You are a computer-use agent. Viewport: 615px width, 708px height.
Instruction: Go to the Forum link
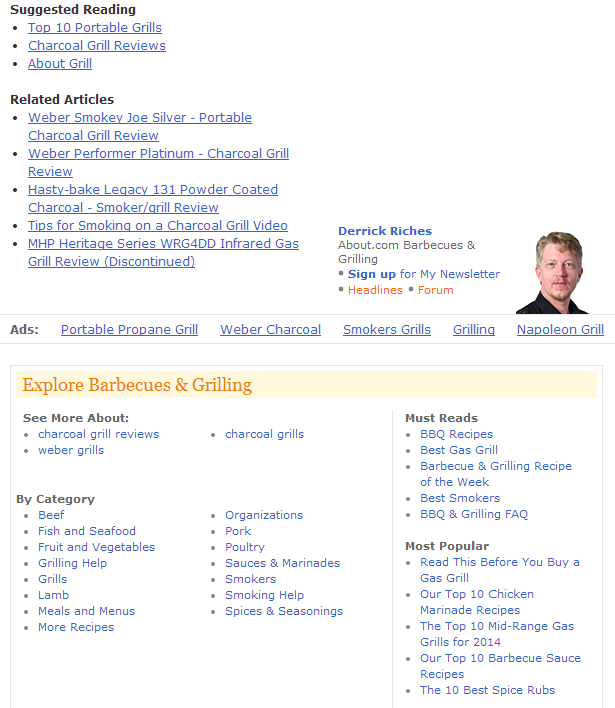click(435, 290)
